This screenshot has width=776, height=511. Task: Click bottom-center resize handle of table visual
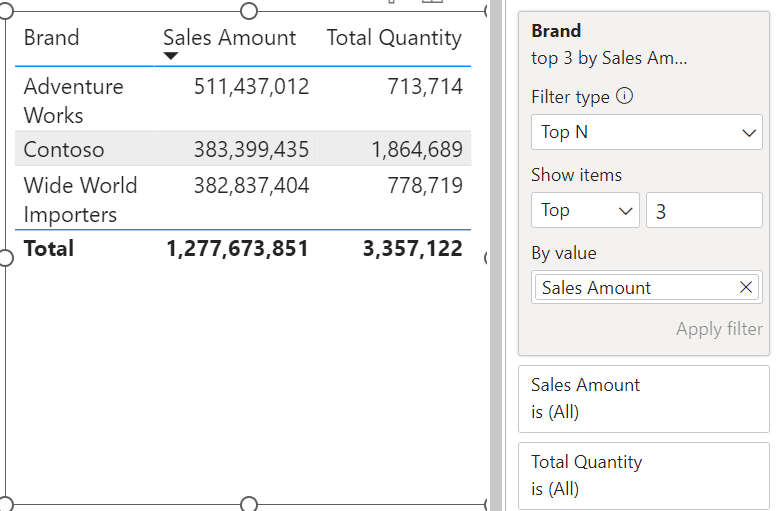point(250,504)
